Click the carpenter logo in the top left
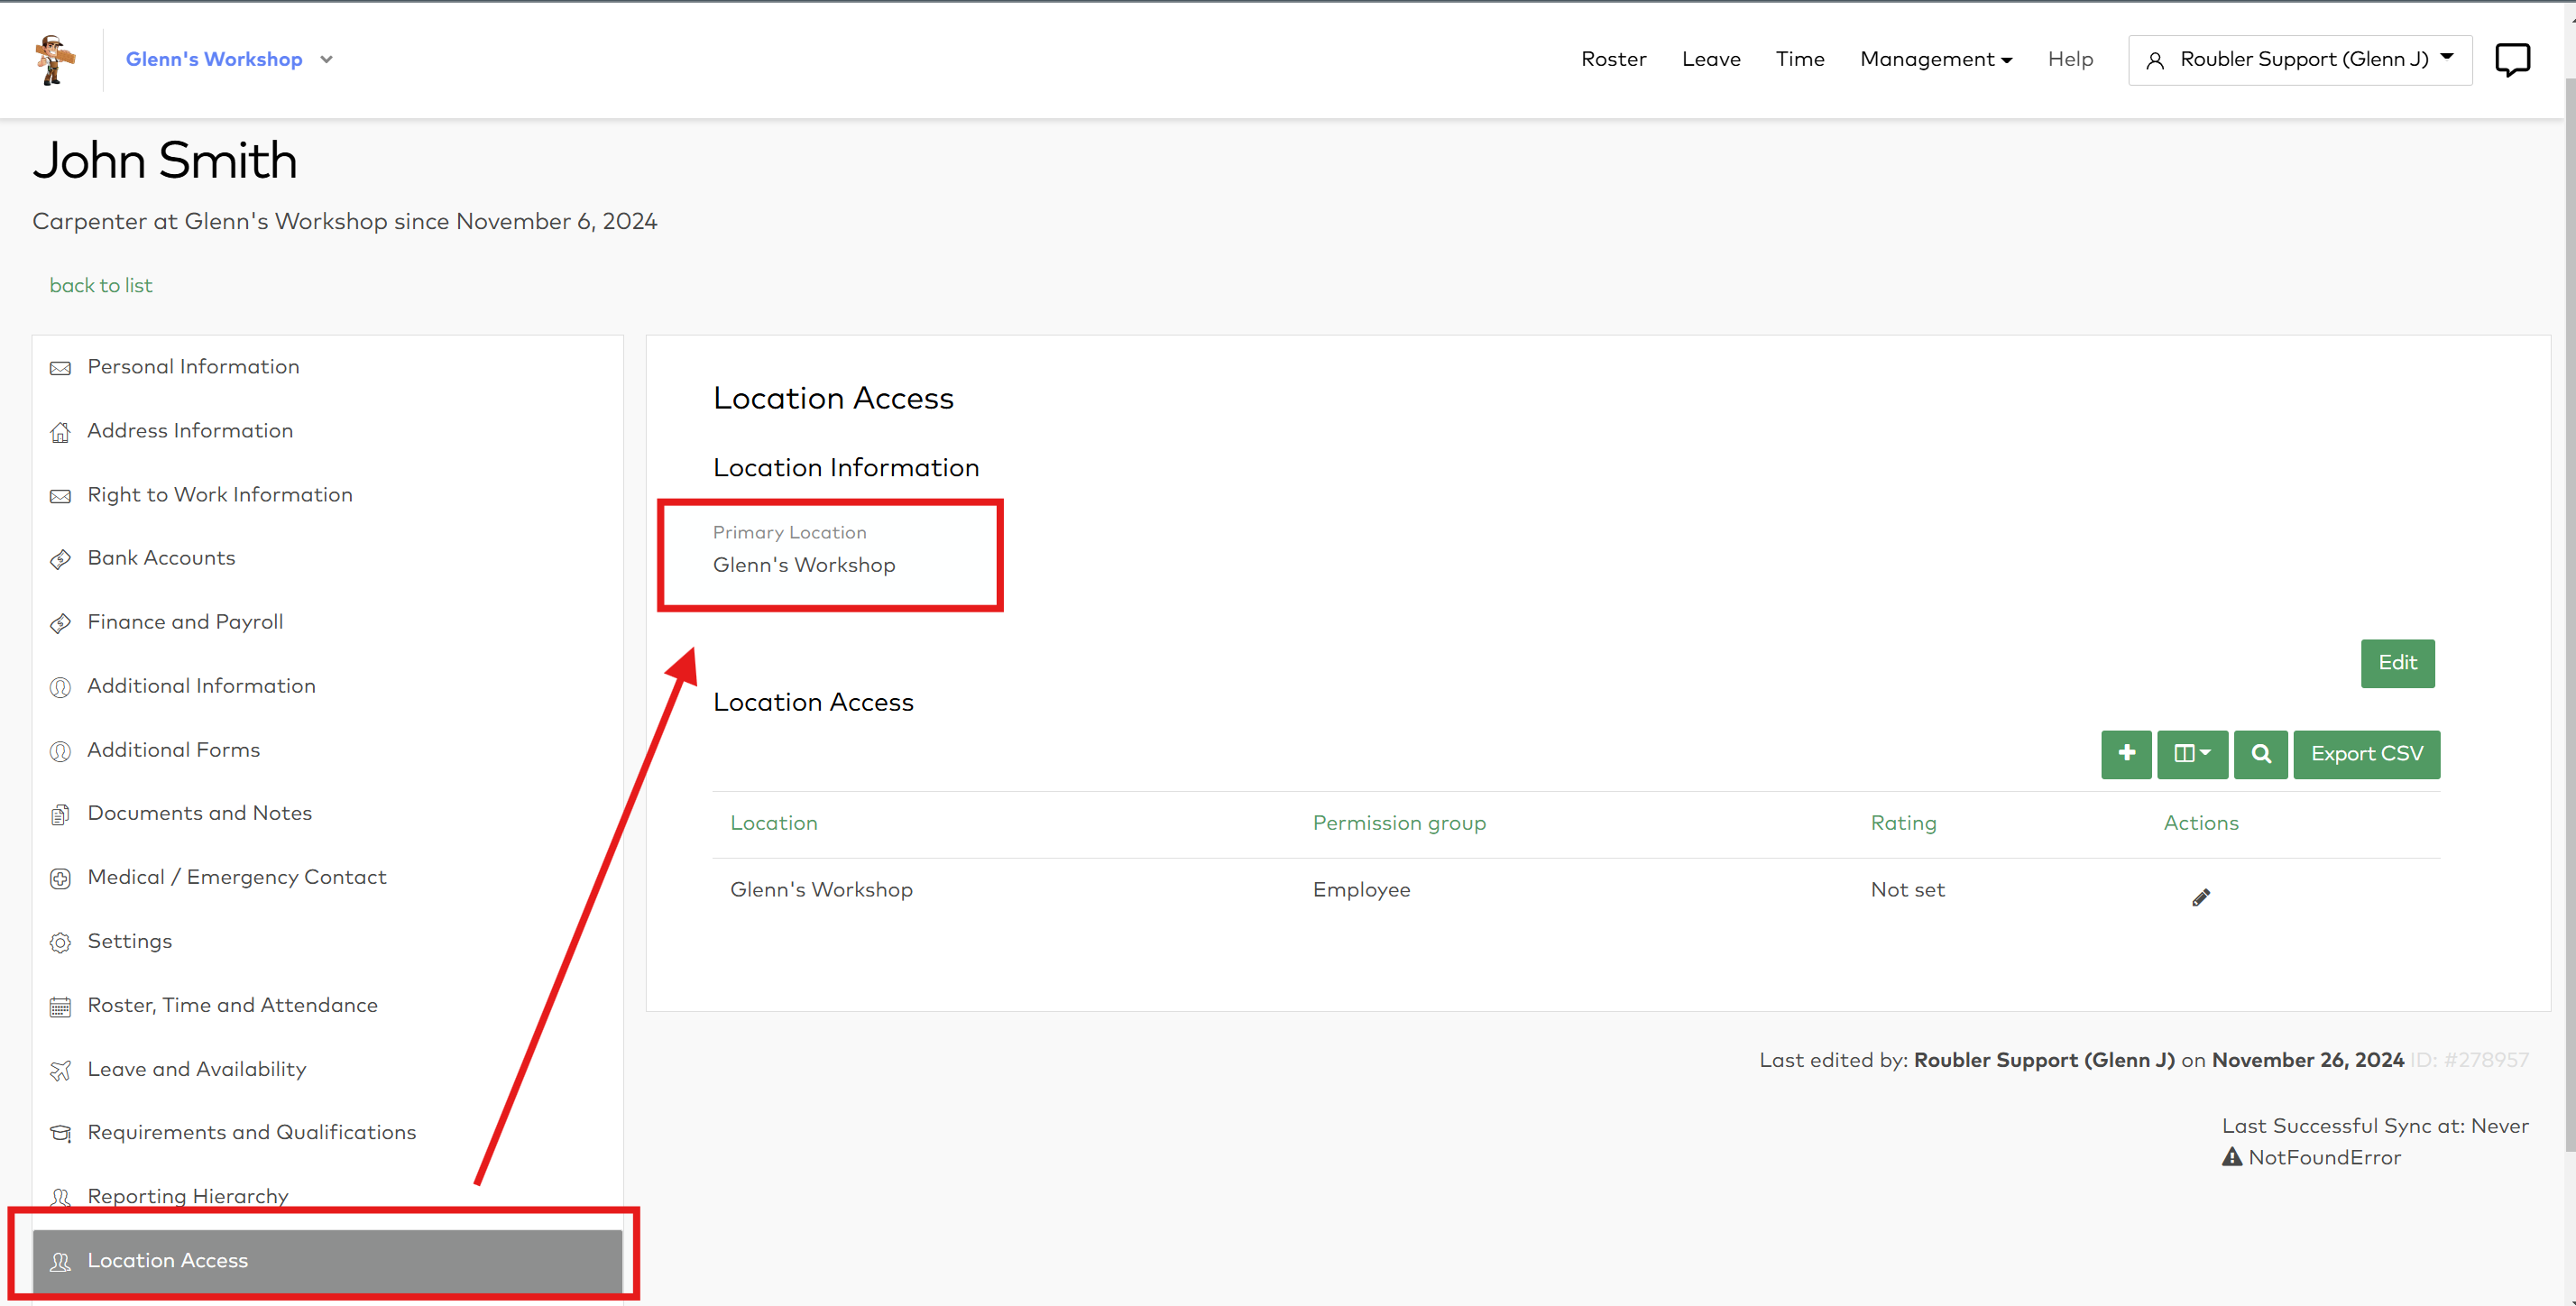2576x1306 pixels. (x=54, y=60)
